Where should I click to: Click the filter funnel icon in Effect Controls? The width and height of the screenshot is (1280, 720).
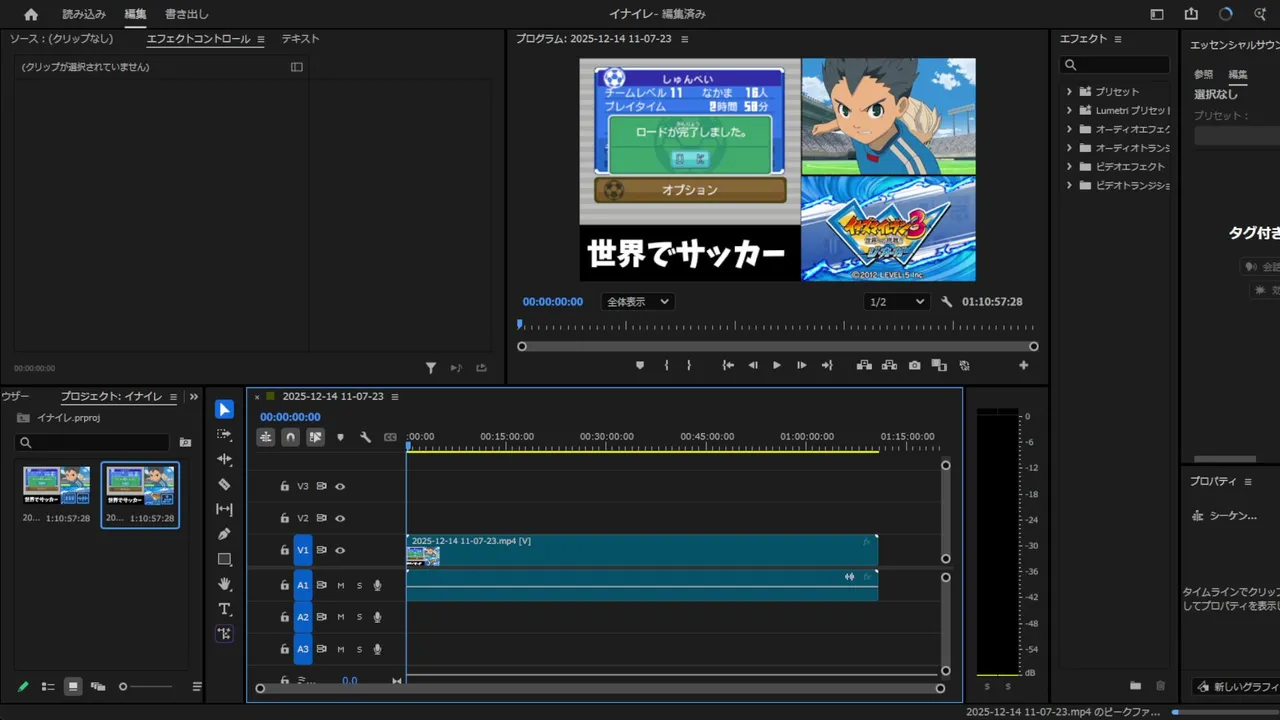(431, 368)
